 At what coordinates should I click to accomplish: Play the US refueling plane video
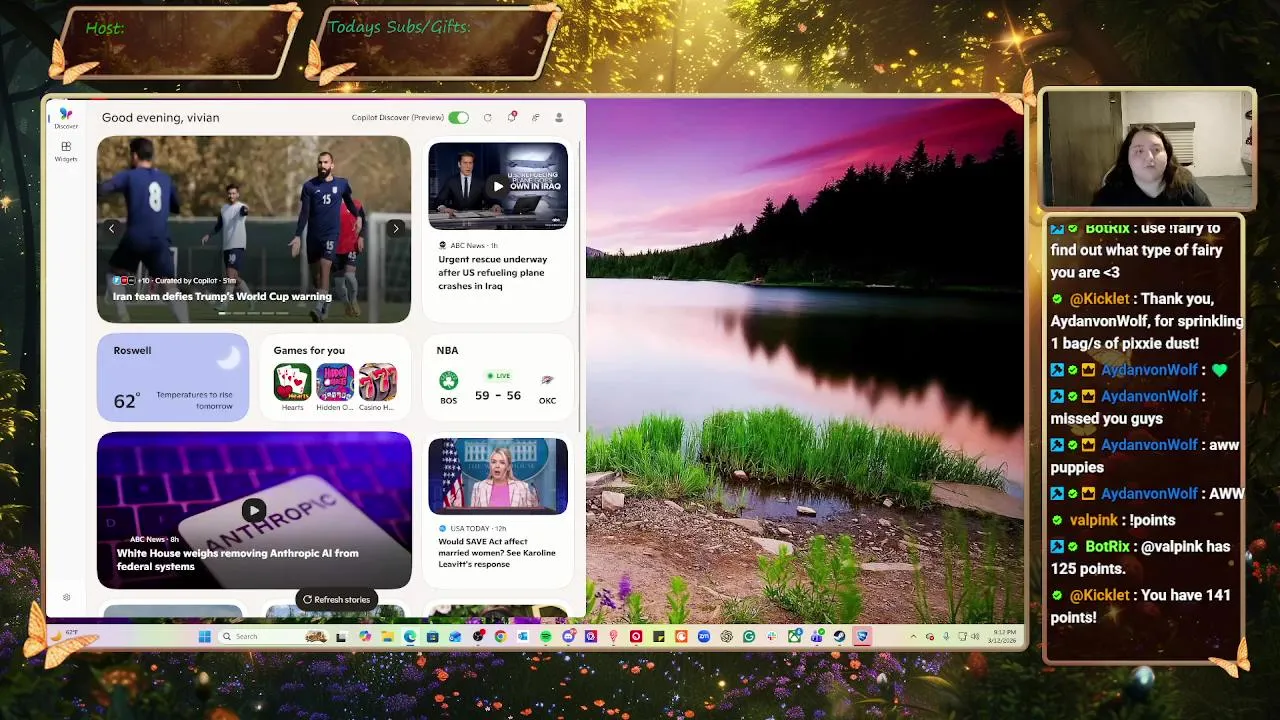(x=498, y=186)
